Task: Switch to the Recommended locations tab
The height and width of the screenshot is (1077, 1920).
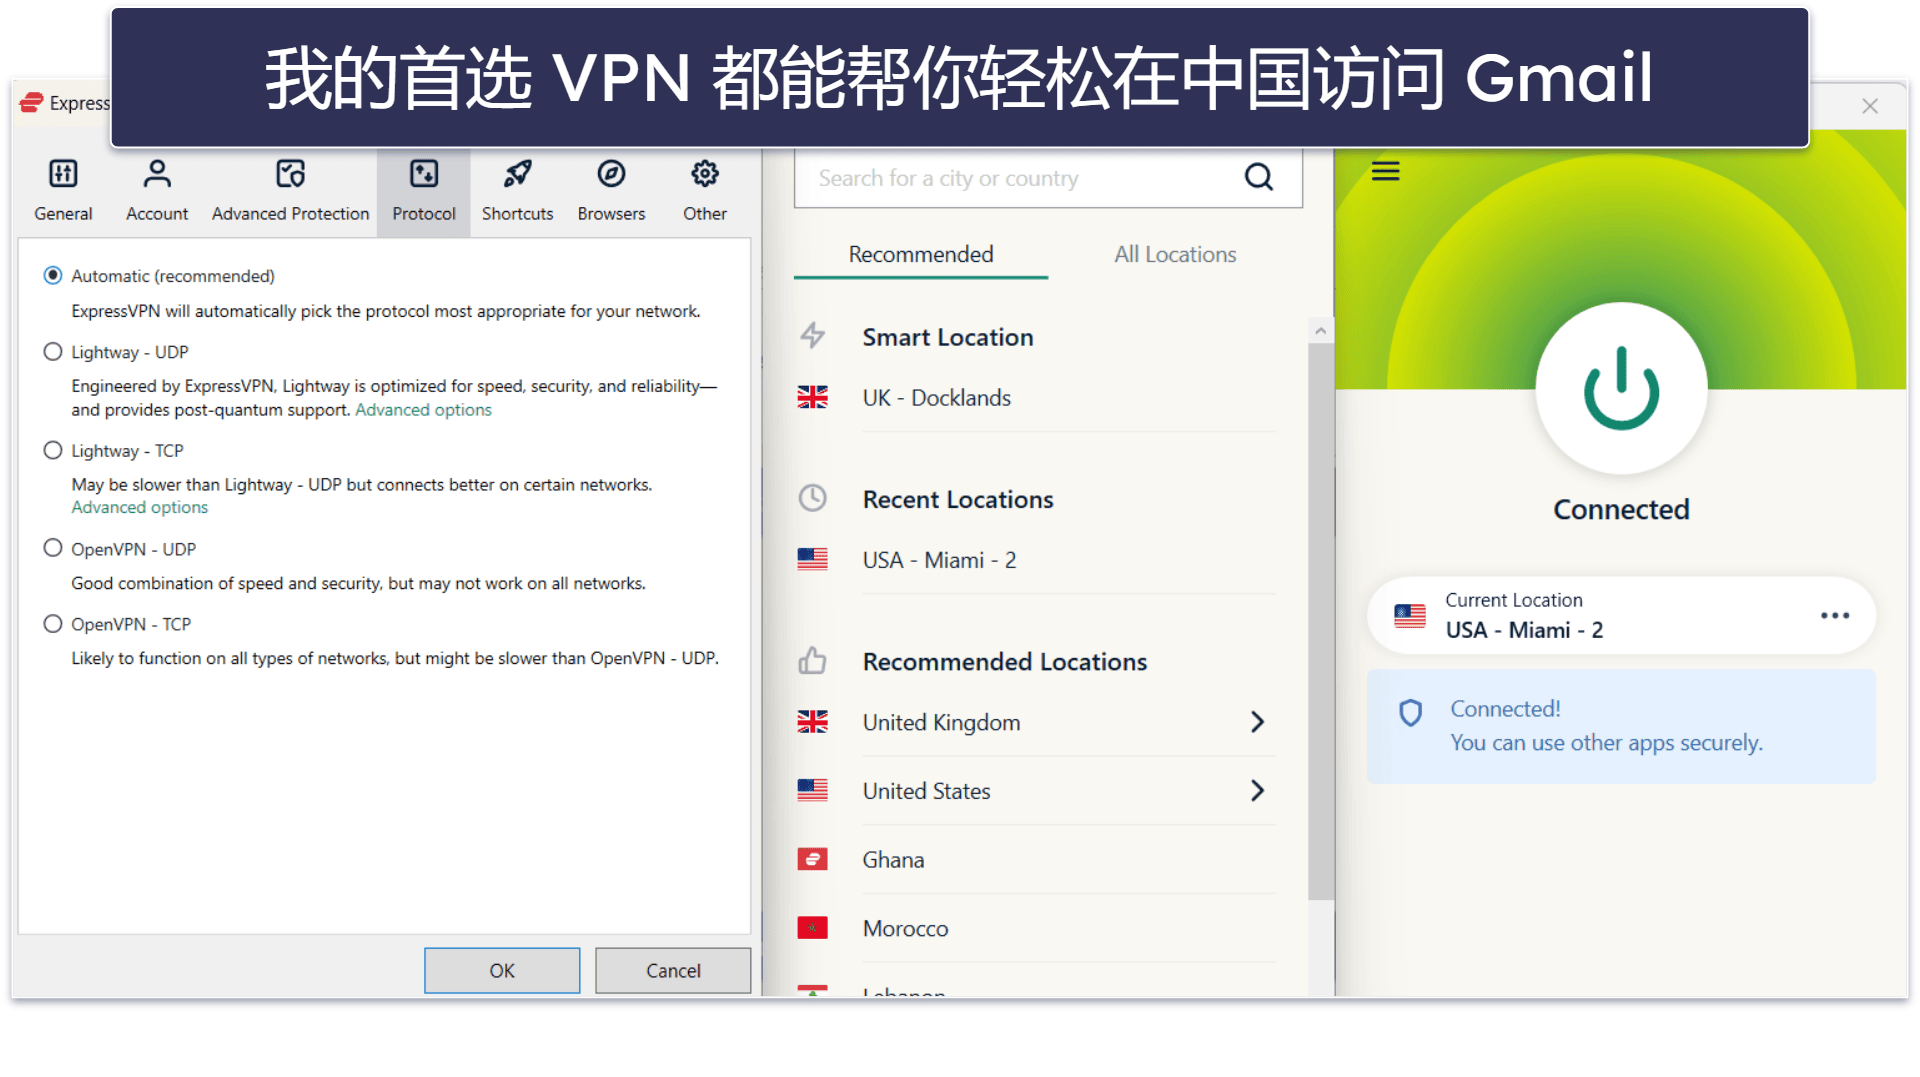Action: click(x=921, y=254)
